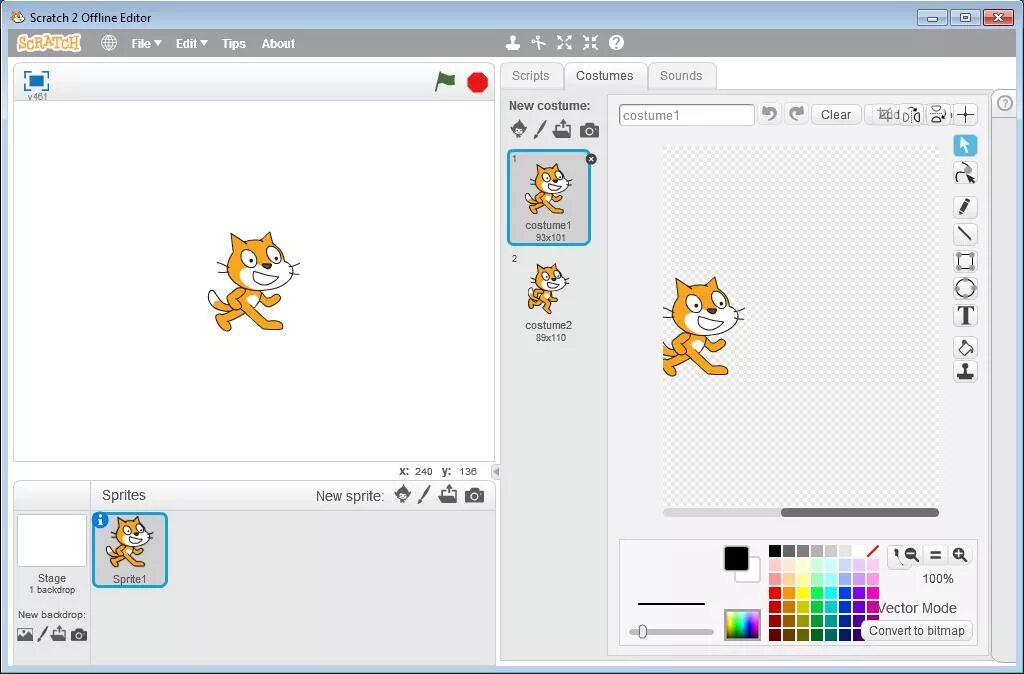Image resolution: width=1024 pixels, height=674 pixels.
Task: Zoom out the paint canvas
Action: pyautogui.click(x=912, y=554)
